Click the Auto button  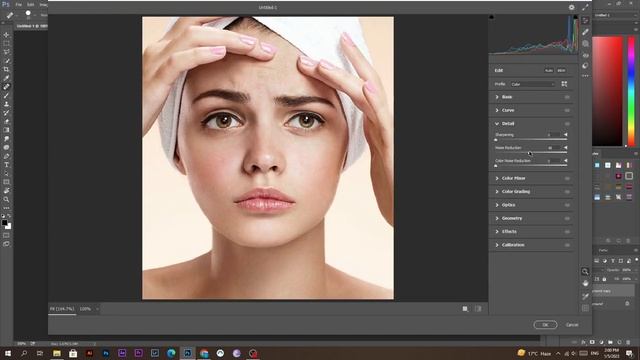(x=549, y=71)
